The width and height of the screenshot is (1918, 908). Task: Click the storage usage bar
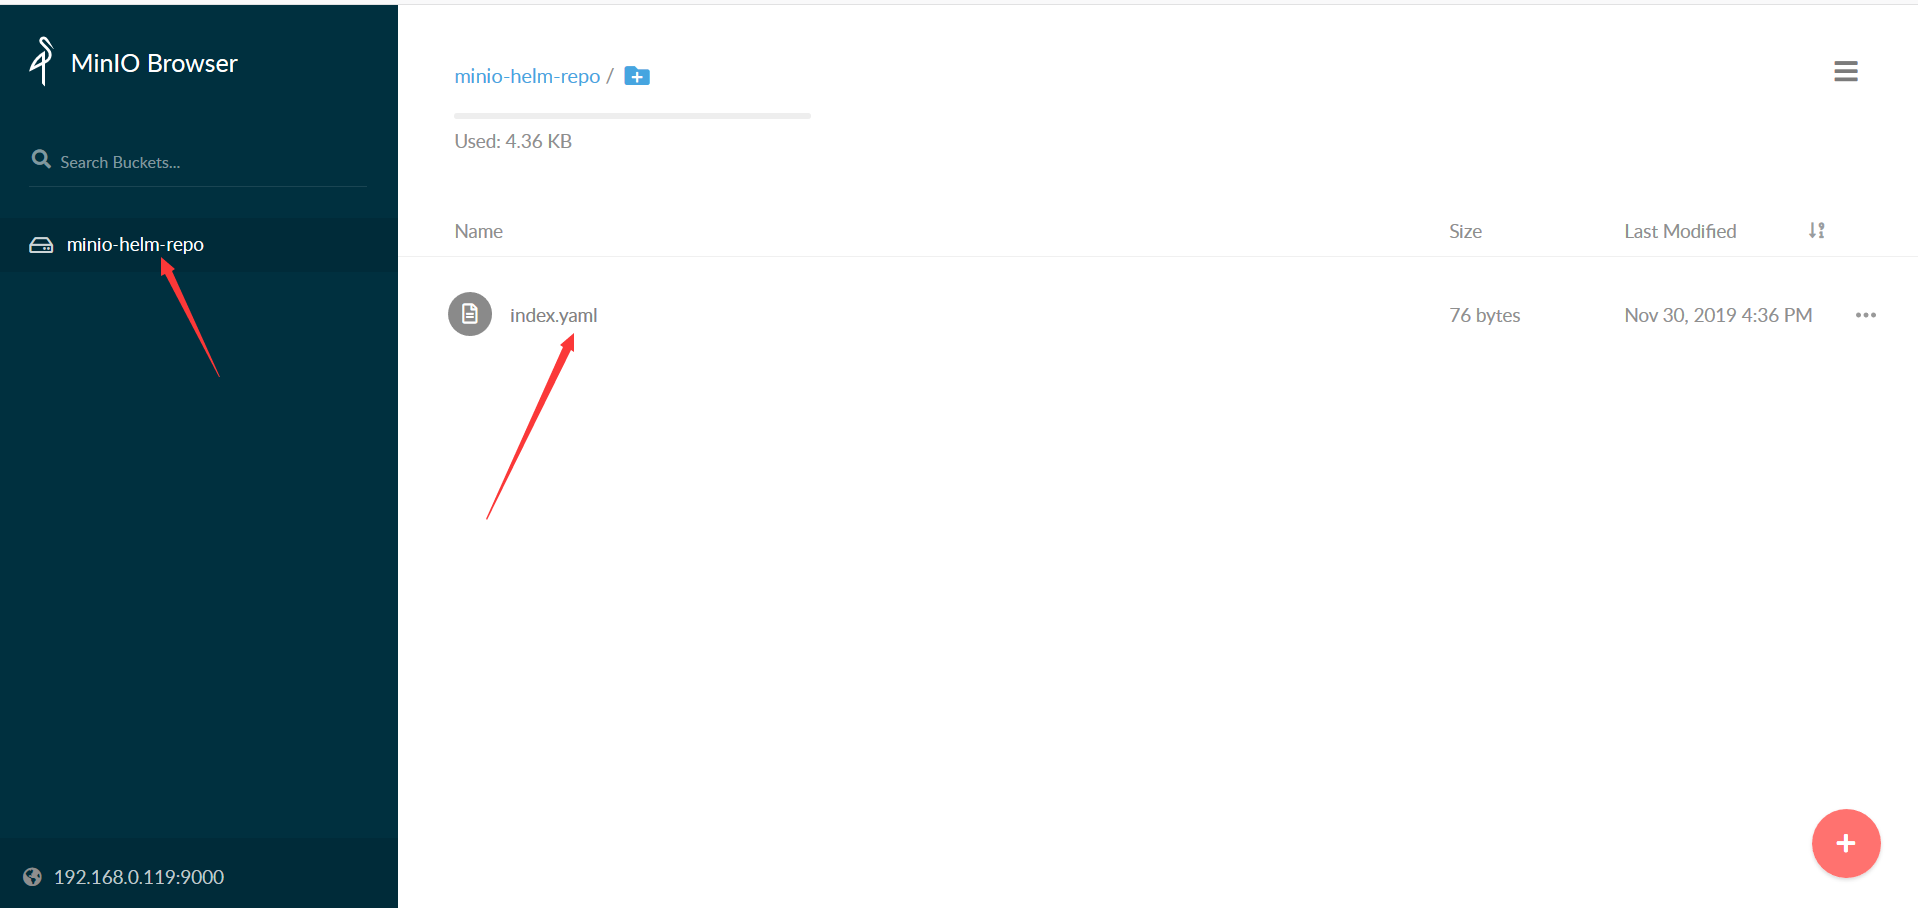click(632, 116)
